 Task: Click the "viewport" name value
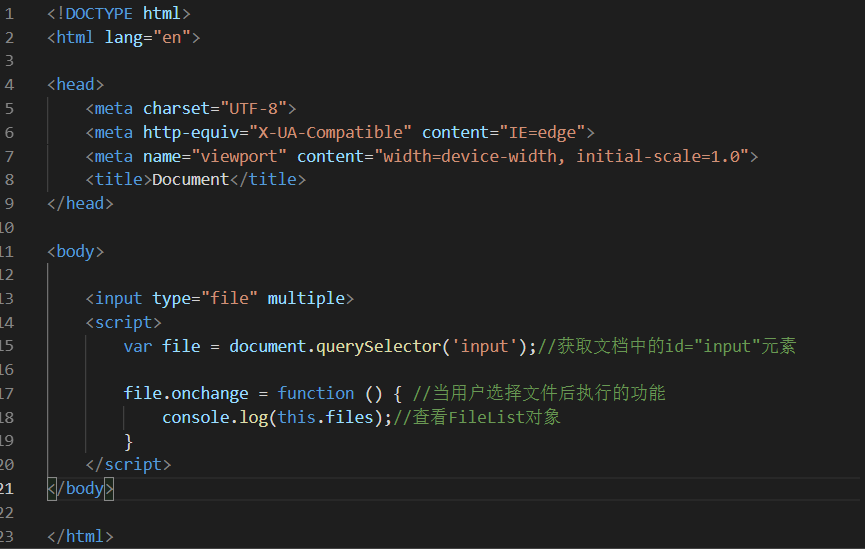(239, 157)
